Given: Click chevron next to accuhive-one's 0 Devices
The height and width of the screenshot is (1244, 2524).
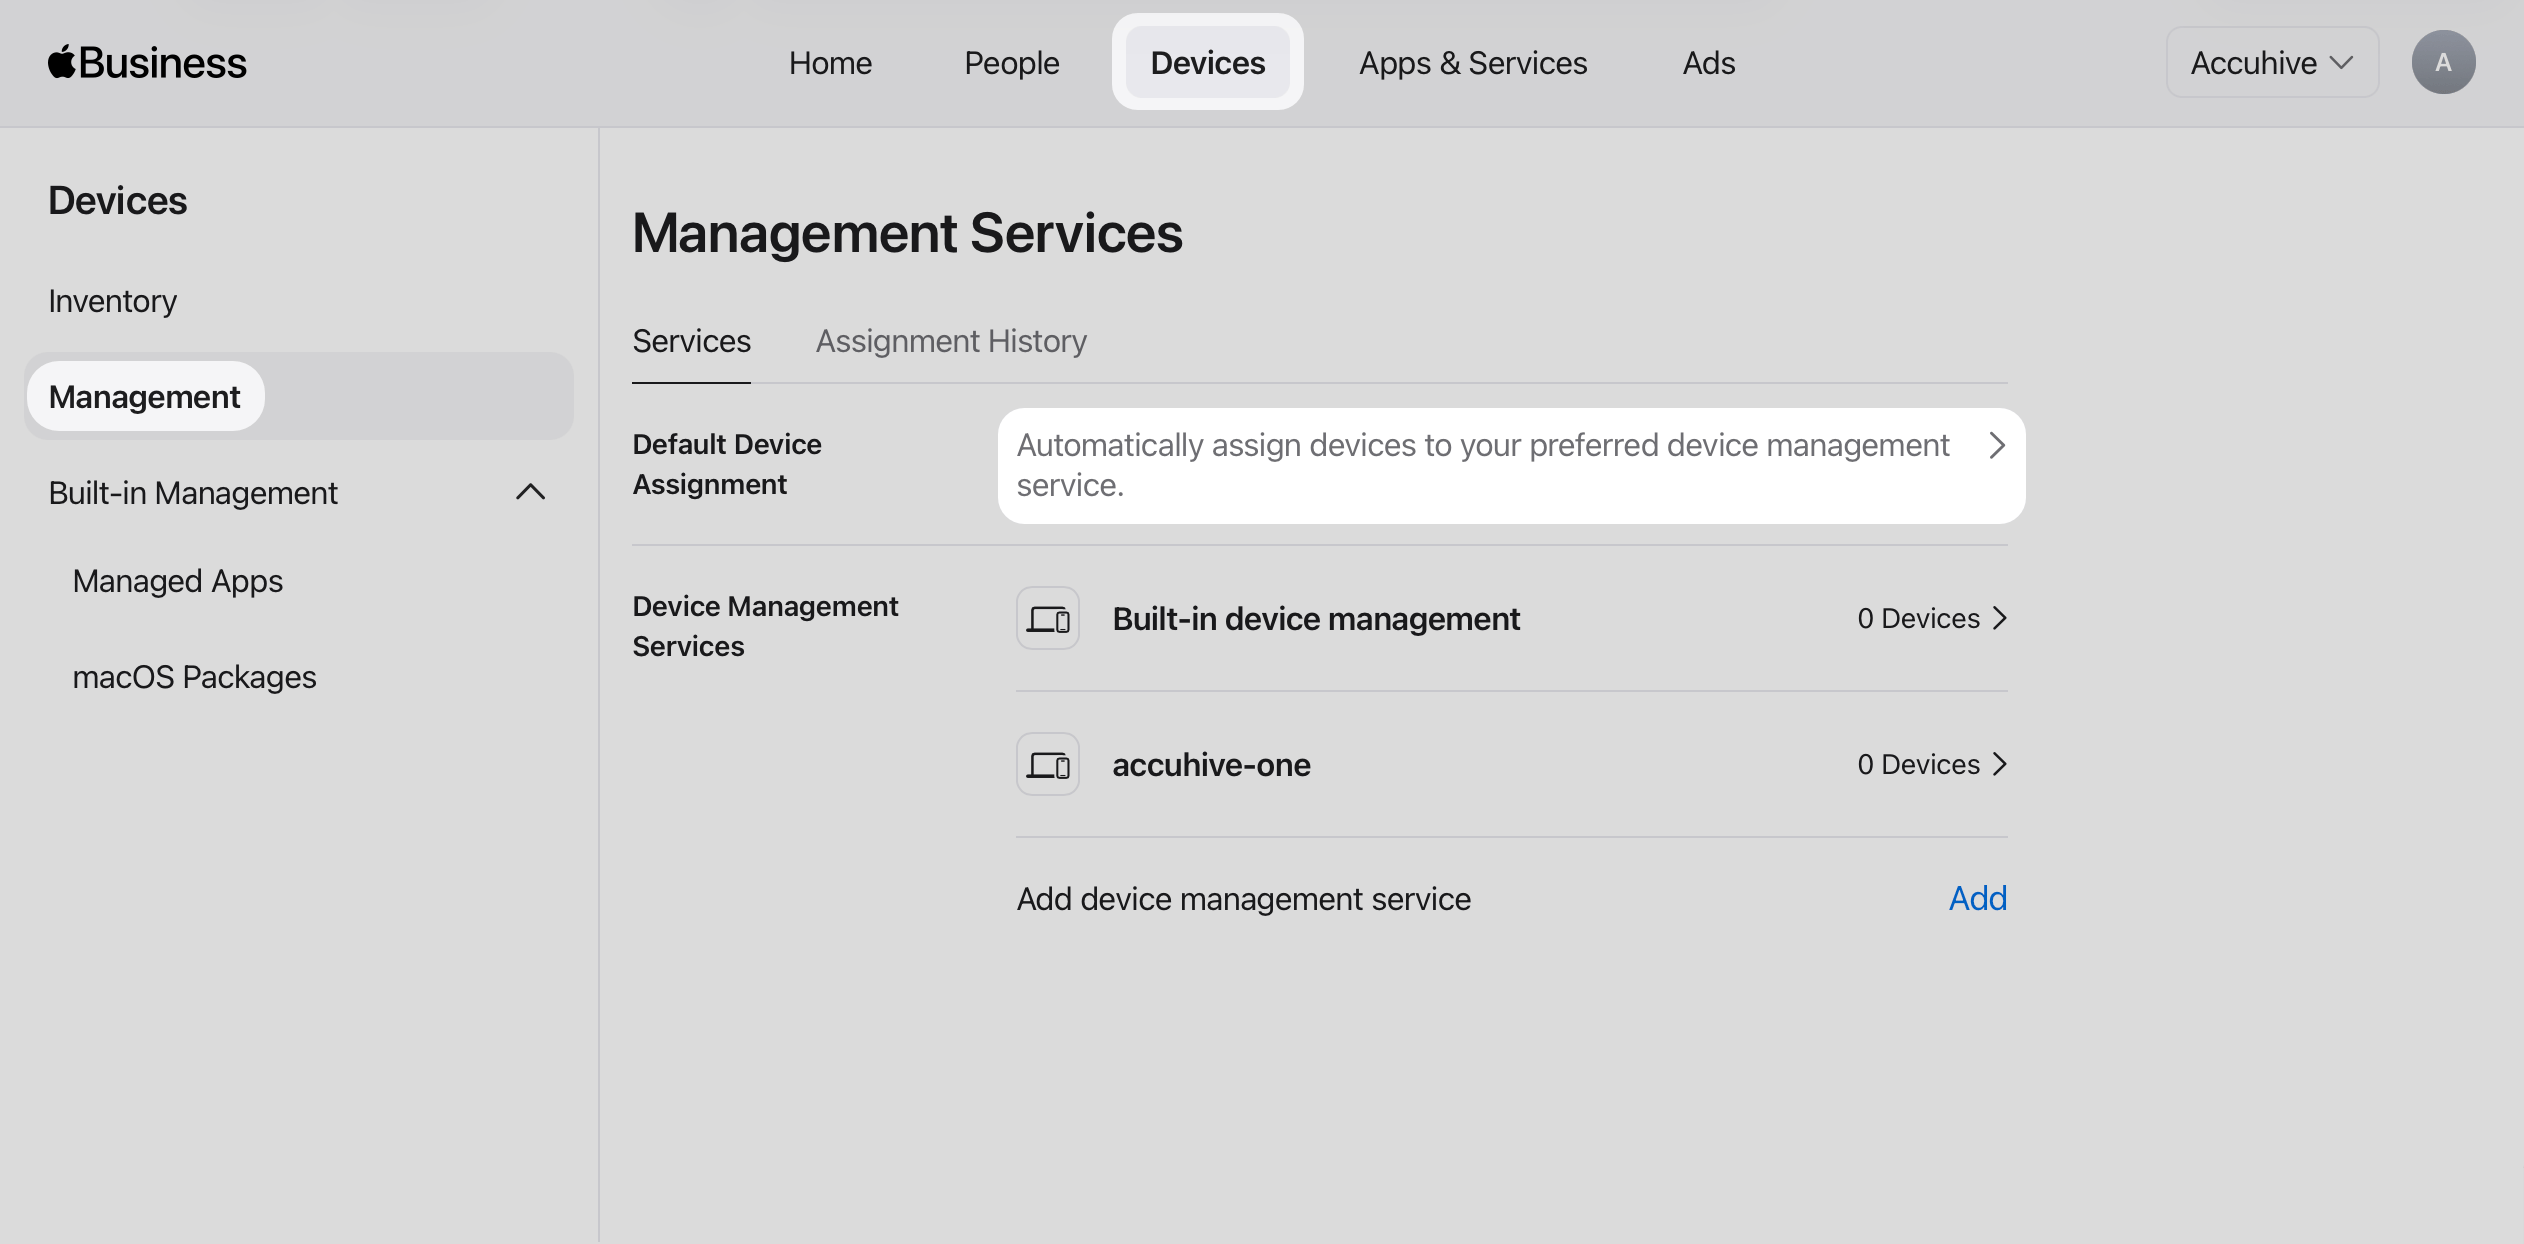Looking at the screenshot, I should click(x=1999, y=764).
